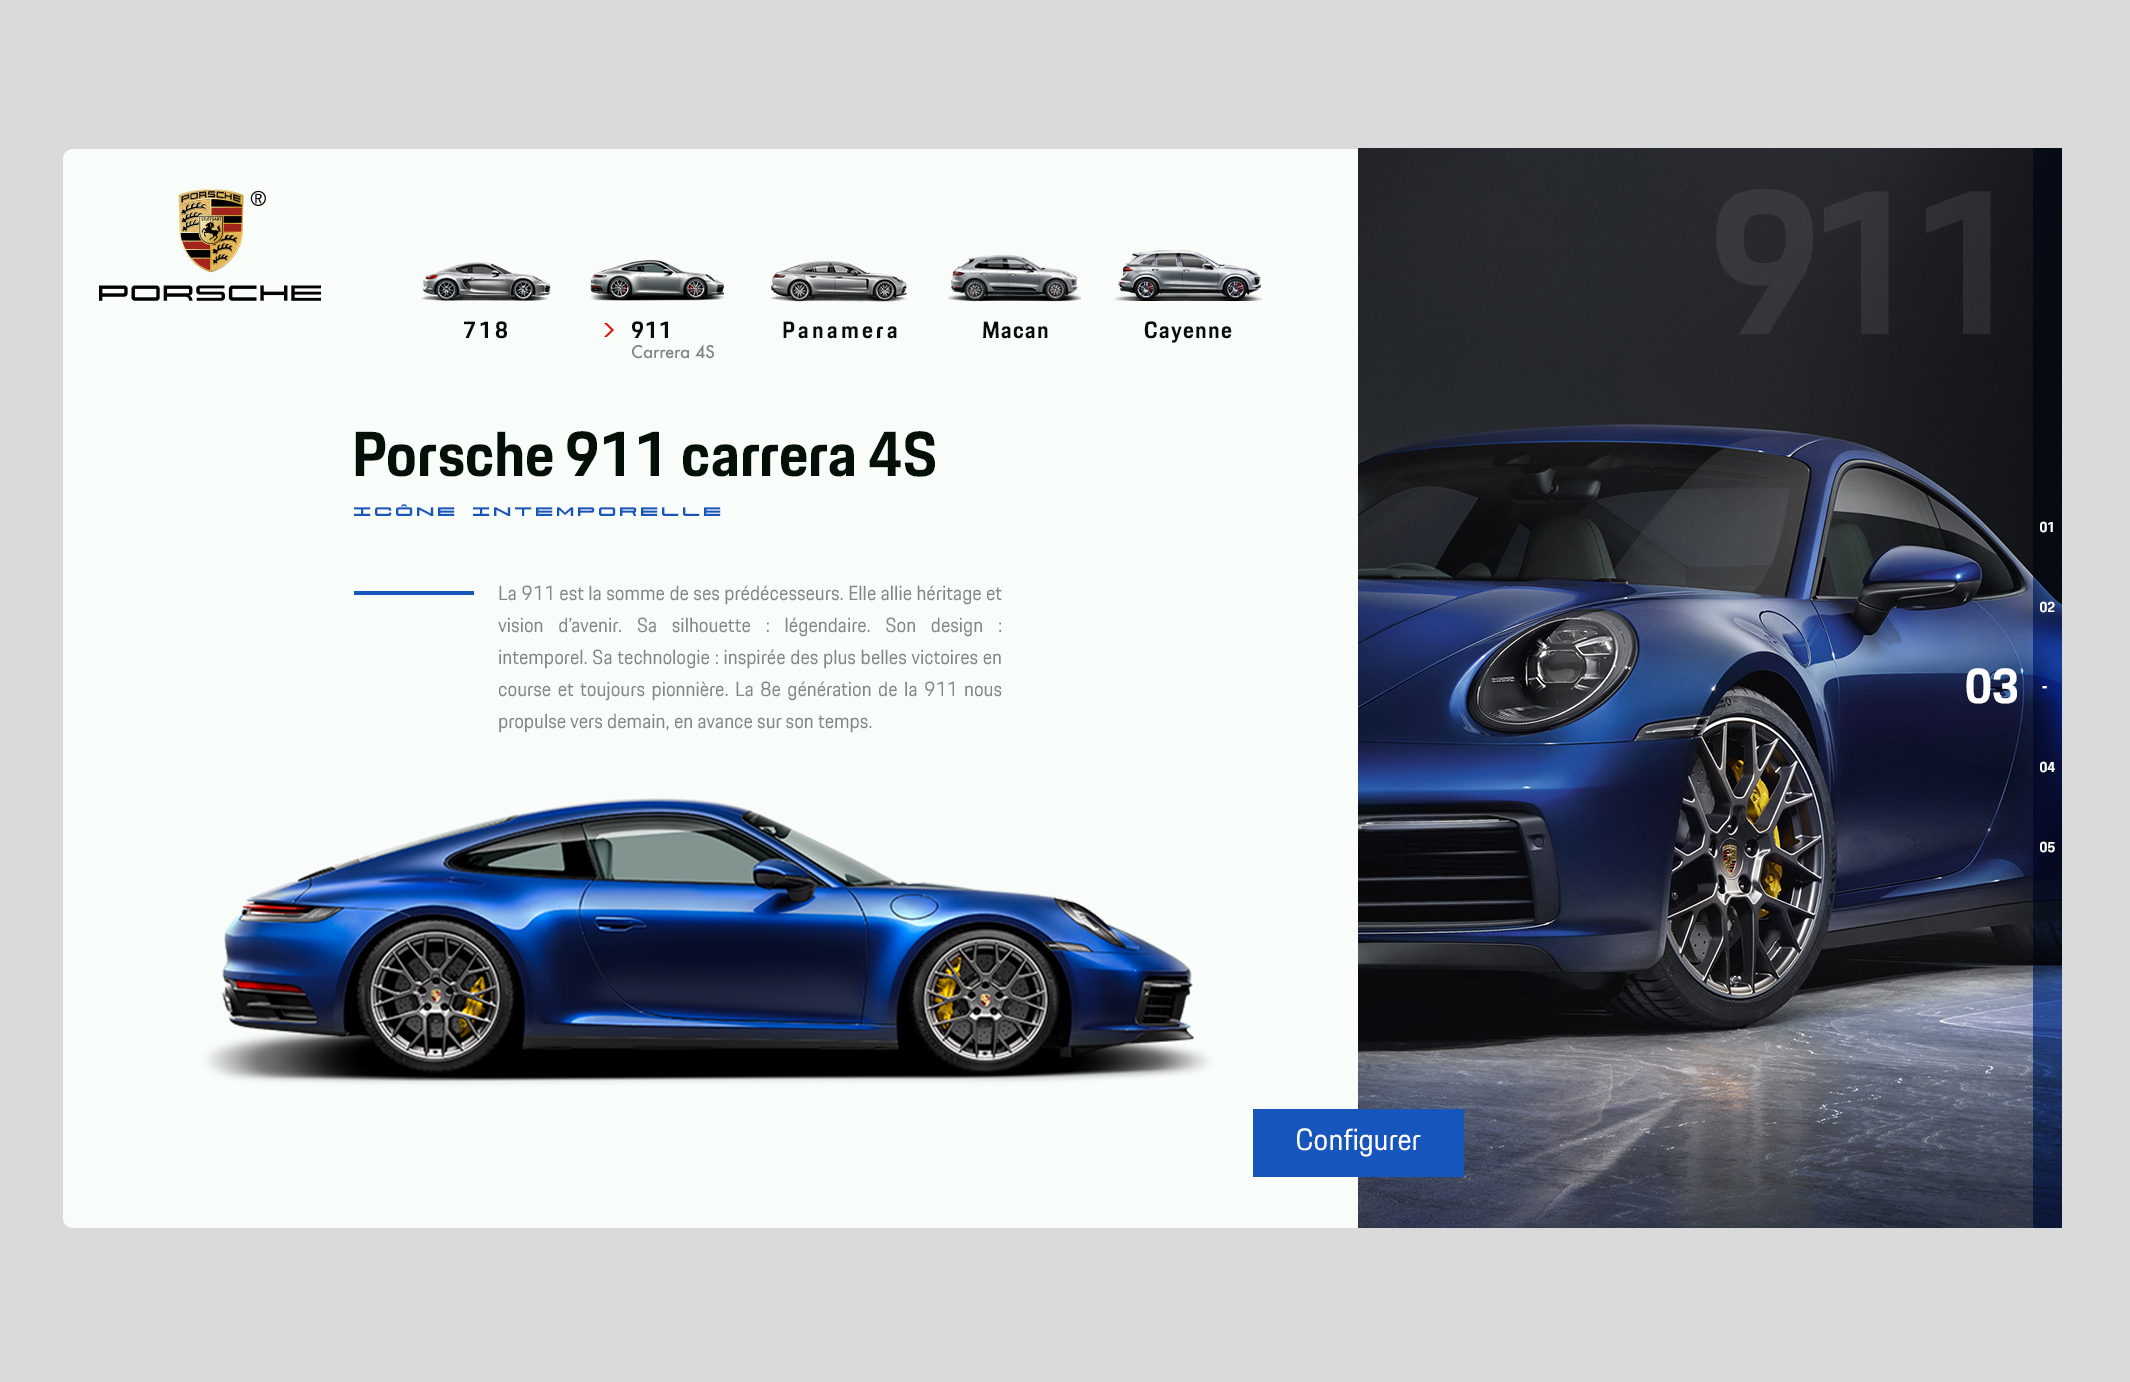The width and height of the screenshot is (2130, 1382).
Task: Select the 718 car thumbnail icon
Action: click(x=486, y=282)
